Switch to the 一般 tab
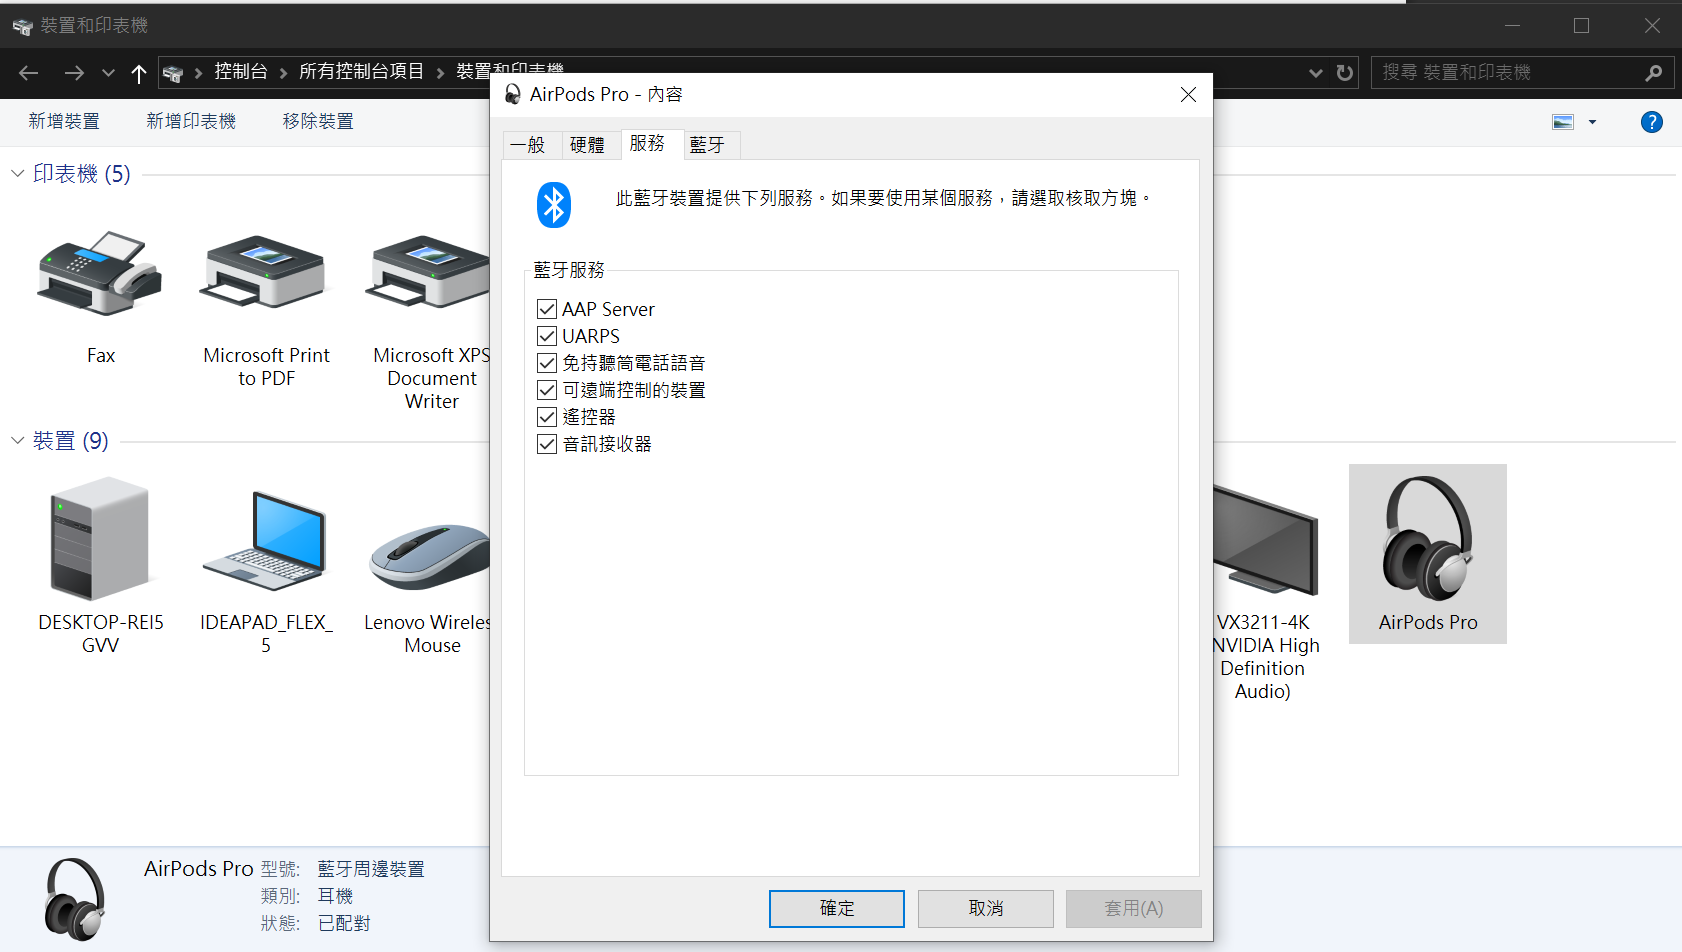The height and width of the screenshot is (952, 1682). (x=532, y=146)
